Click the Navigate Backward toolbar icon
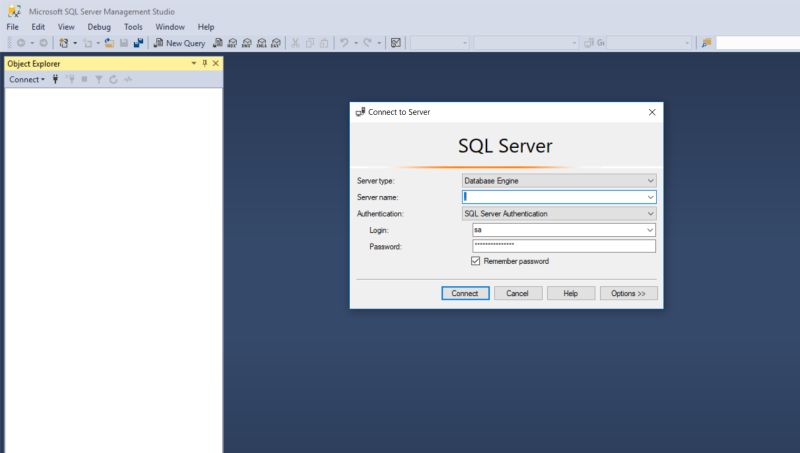 pos(21,43)
